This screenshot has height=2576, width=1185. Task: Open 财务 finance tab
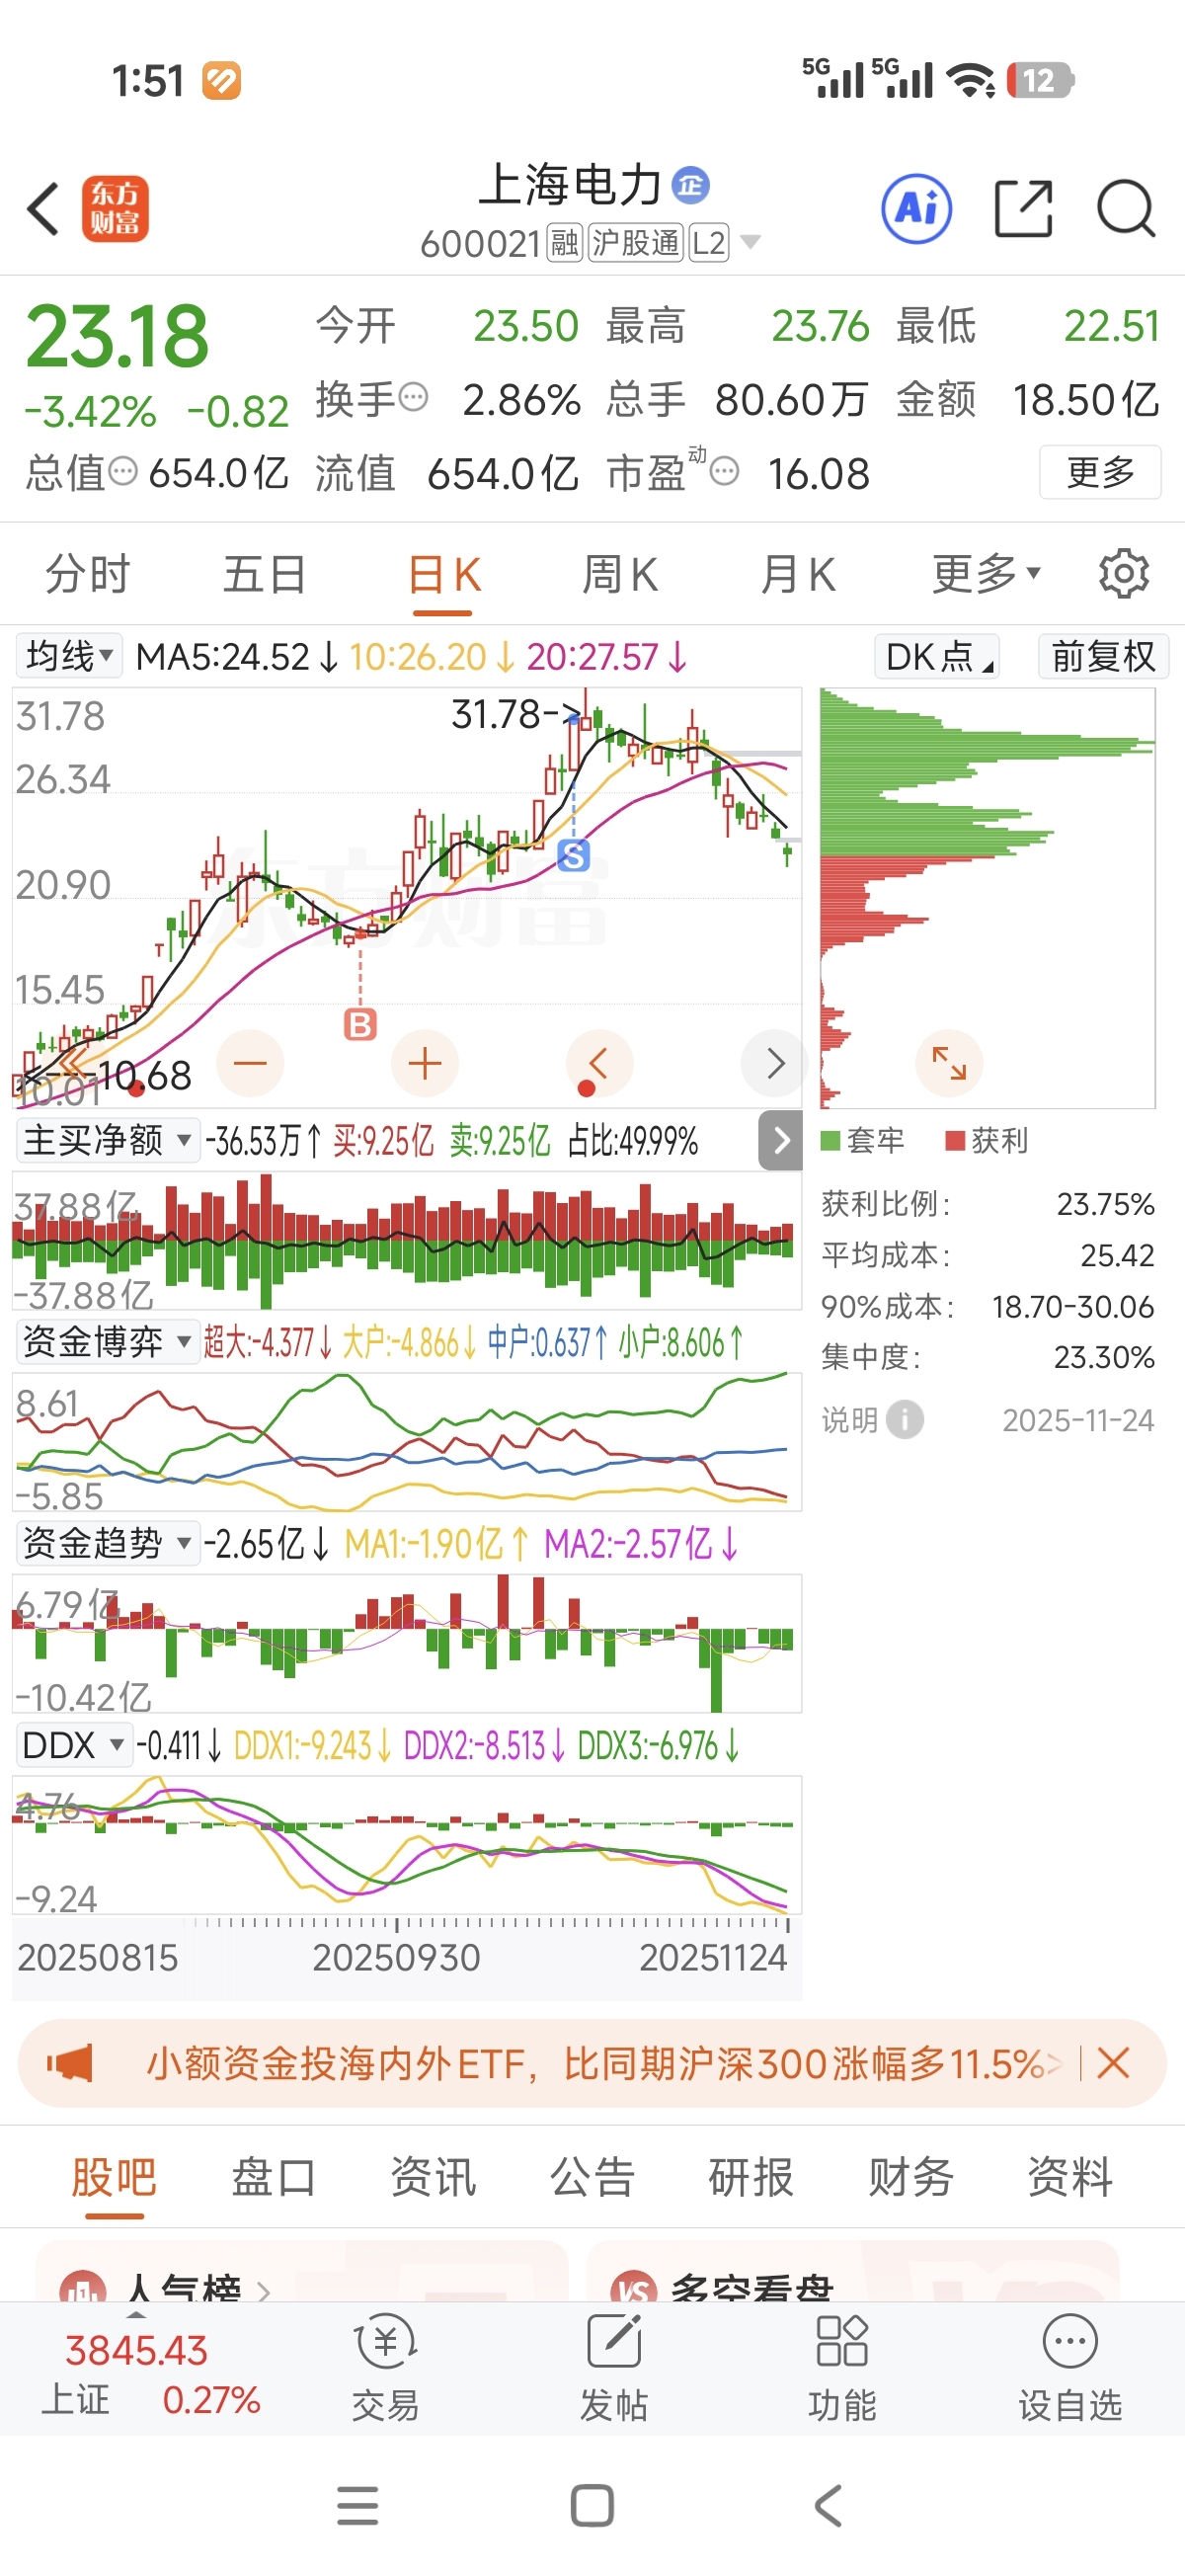pyautogui.click(x=911, y=2177)
